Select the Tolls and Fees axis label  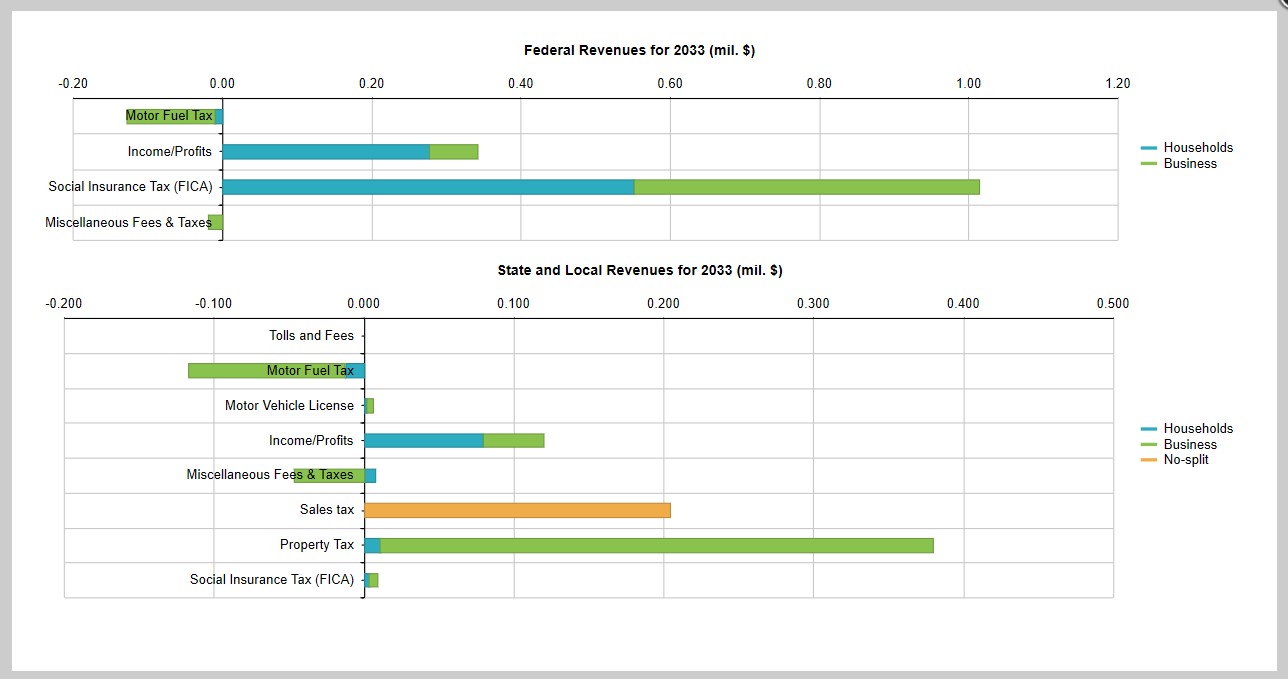(311, 336)
